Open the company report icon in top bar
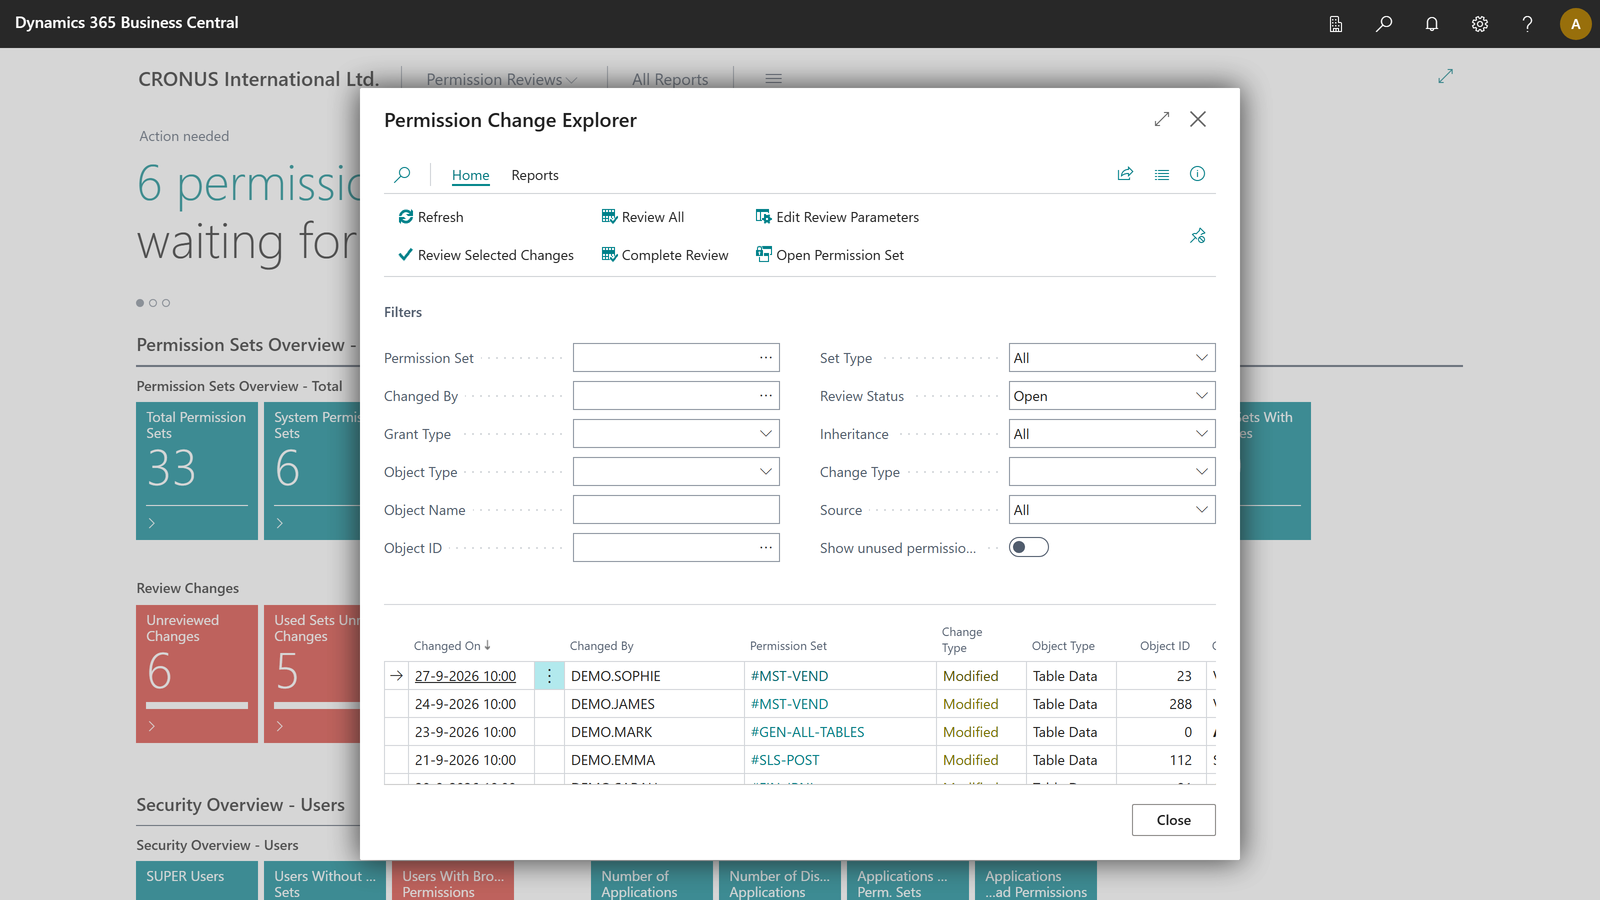This screenshot has height=900, width=1600. pyautogui.click(x=1336, y=24)
